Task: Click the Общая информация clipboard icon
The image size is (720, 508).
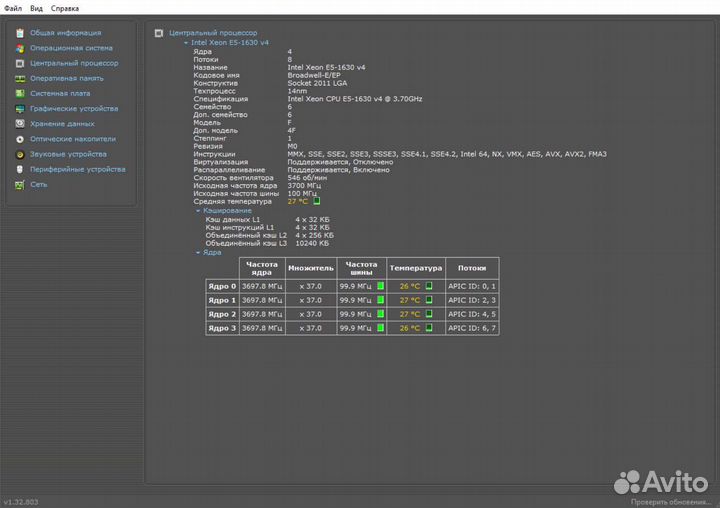Action: coord(20,33)
